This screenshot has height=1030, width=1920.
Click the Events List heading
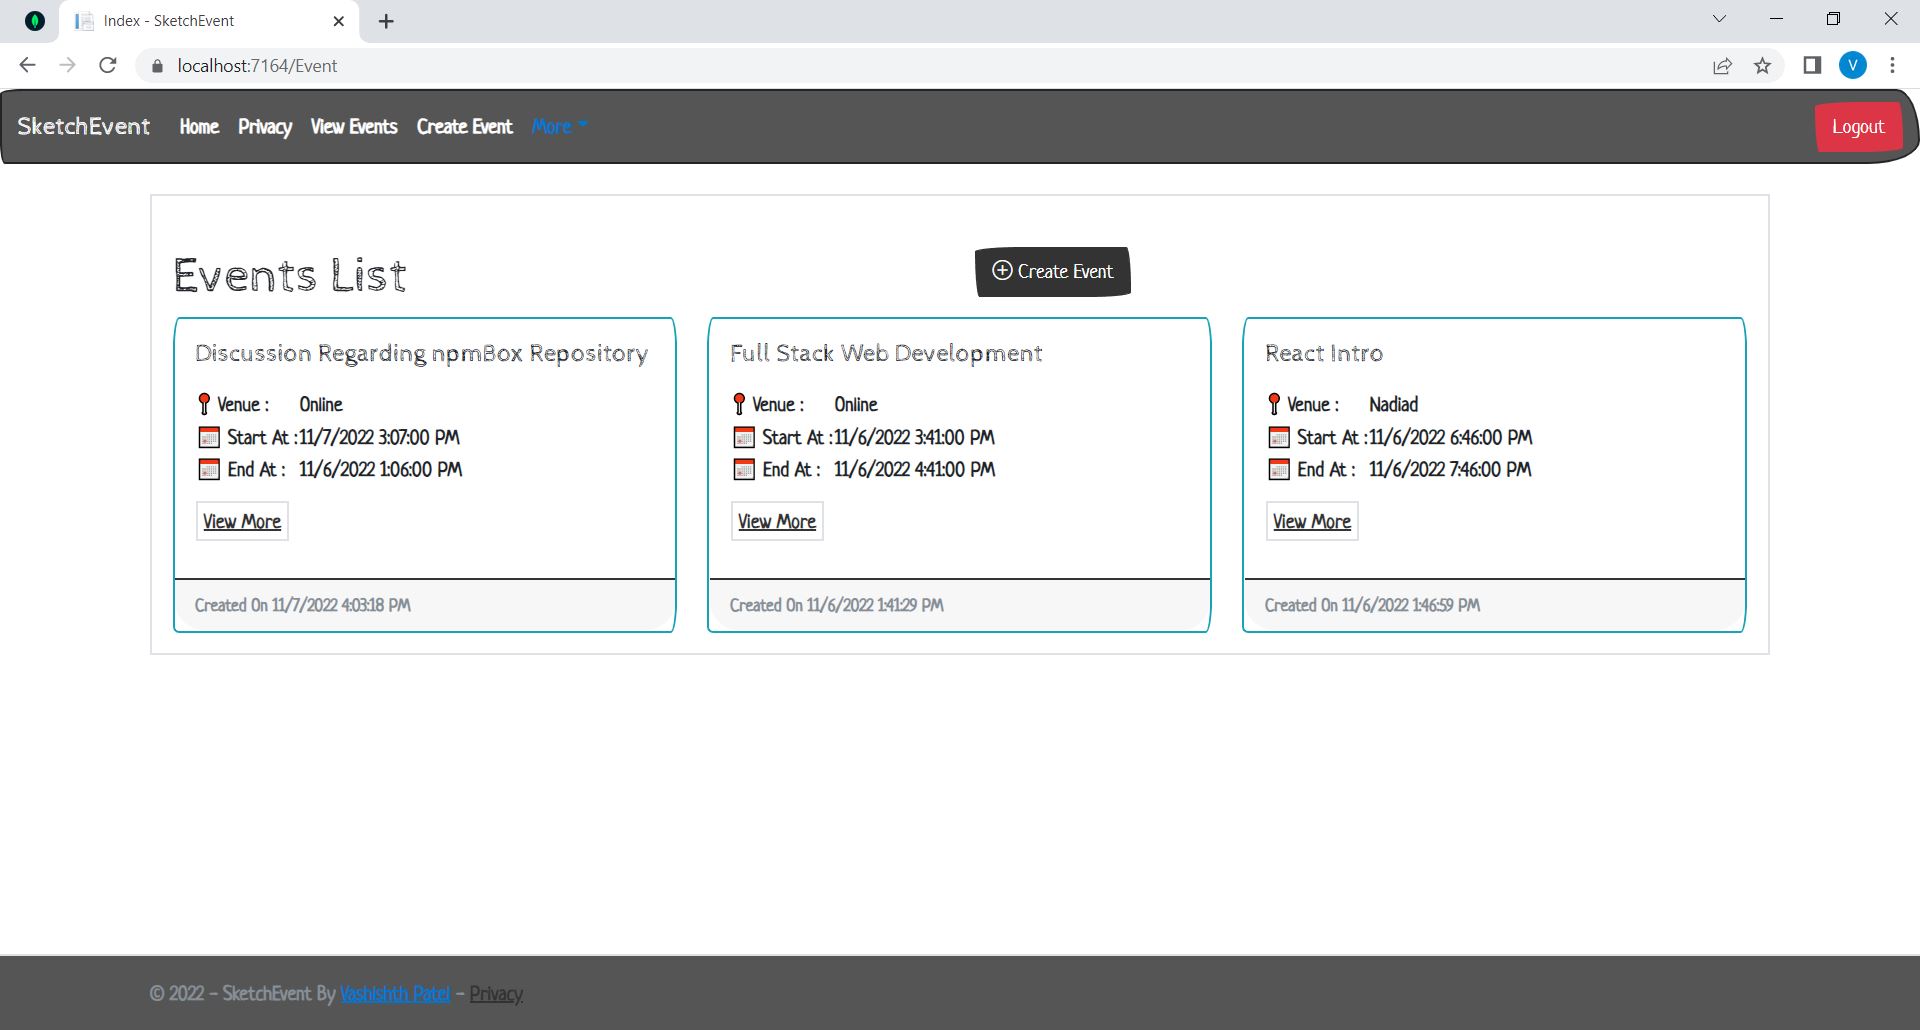(x=290, y=275)
